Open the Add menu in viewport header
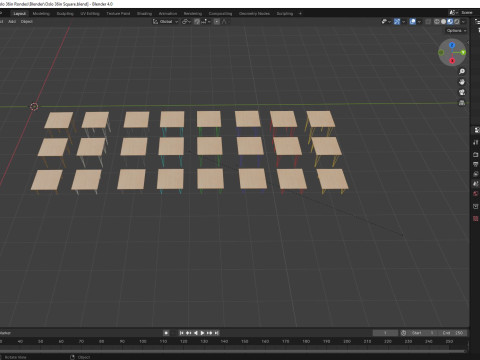The image size is (480, 360). pos(12,21)
